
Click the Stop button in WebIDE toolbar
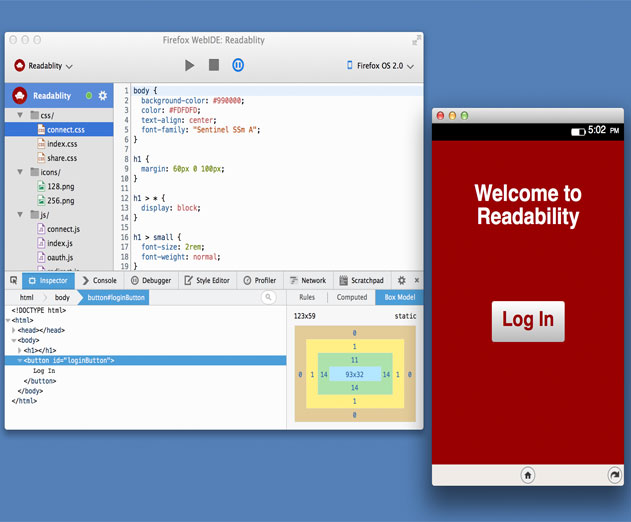pyautogui.click(x=214, y=65)
